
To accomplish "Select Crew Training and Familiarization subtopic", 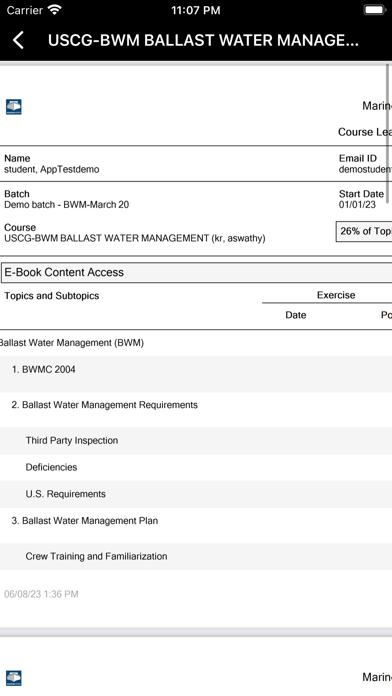I will 196,556.
